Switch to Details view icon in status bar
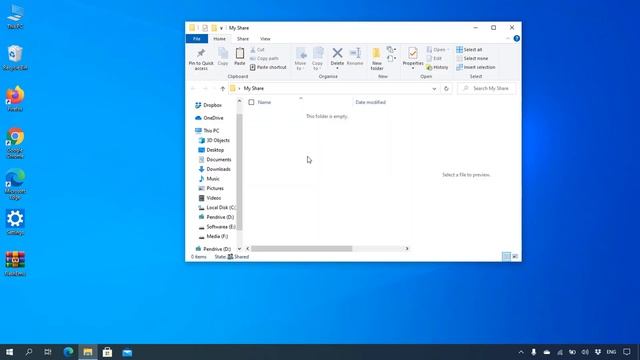The image size is (640, 360). point(506,256)
